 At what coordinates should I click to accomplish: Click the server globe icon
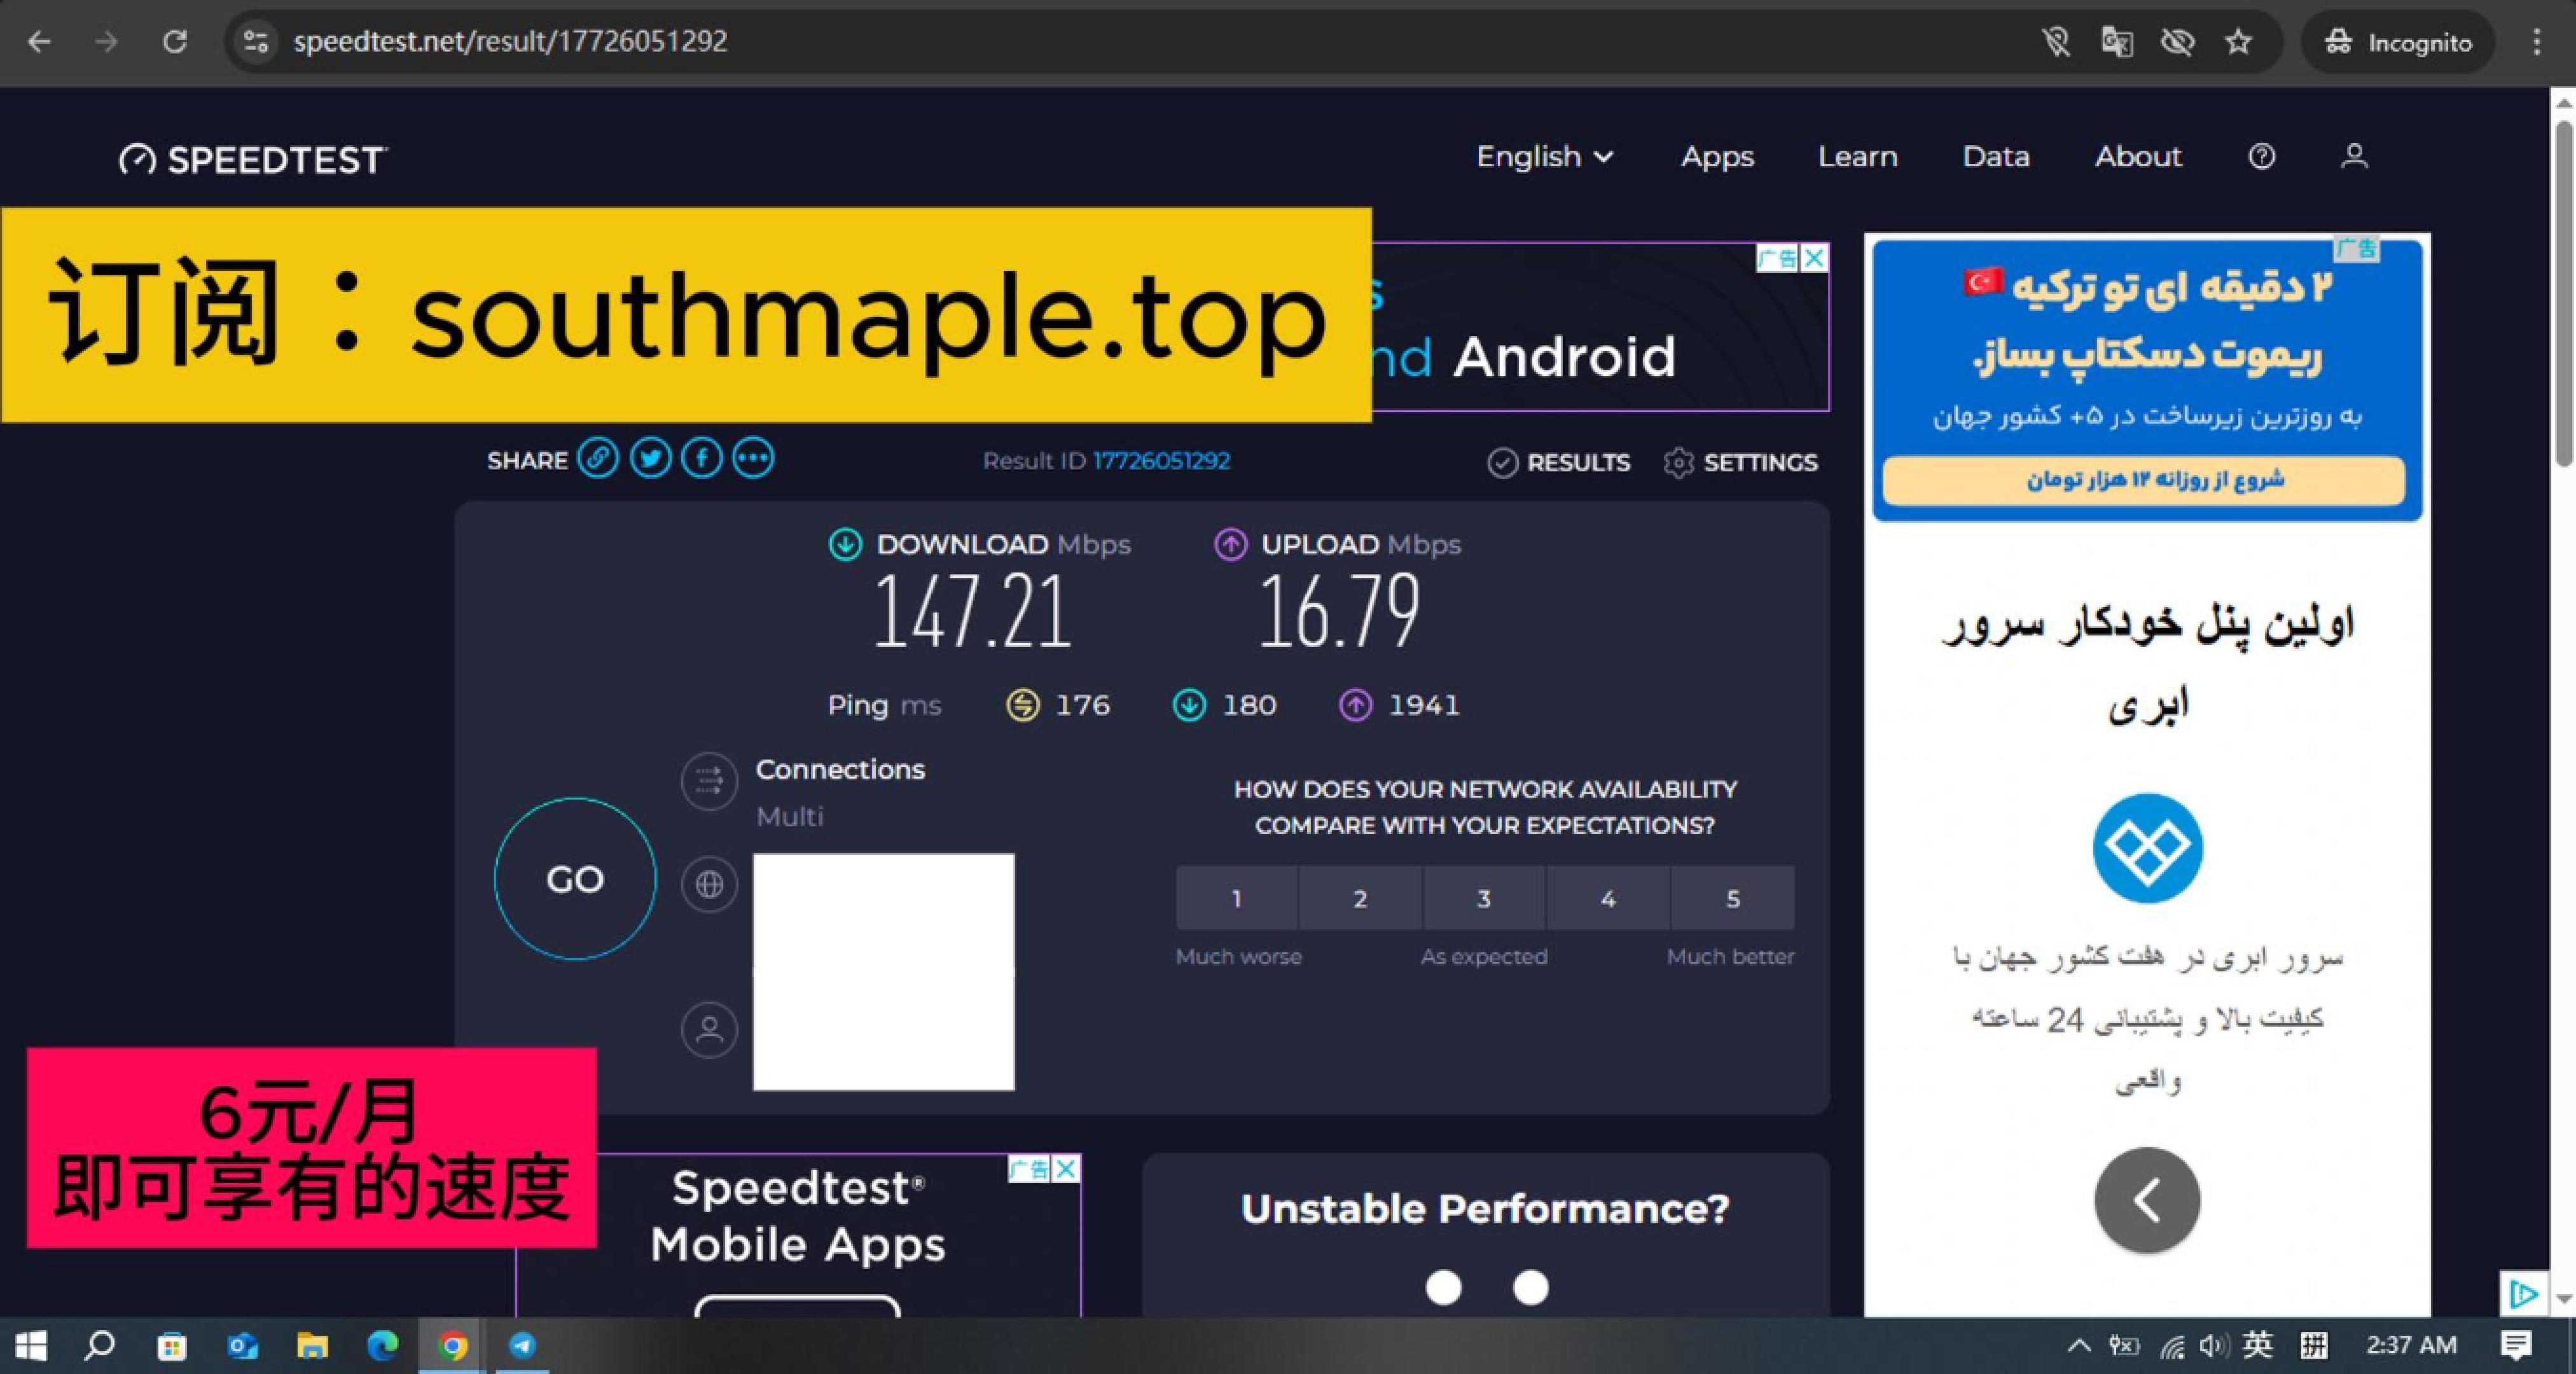click(709, 884)
